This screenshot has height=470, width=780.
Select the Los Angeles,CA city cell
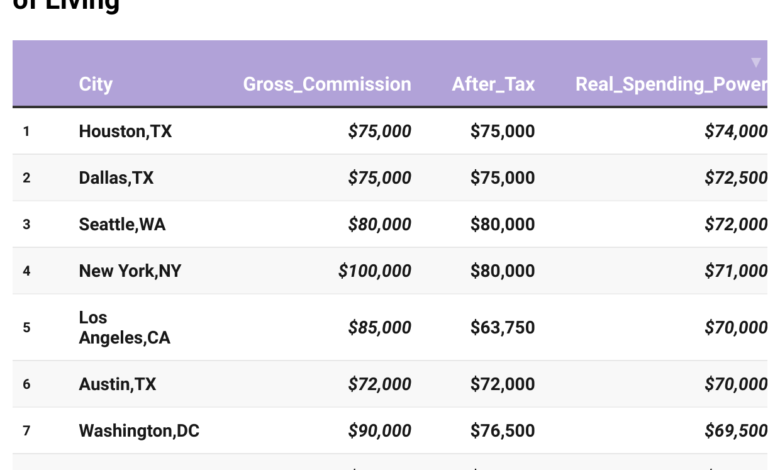pos(124,327)
